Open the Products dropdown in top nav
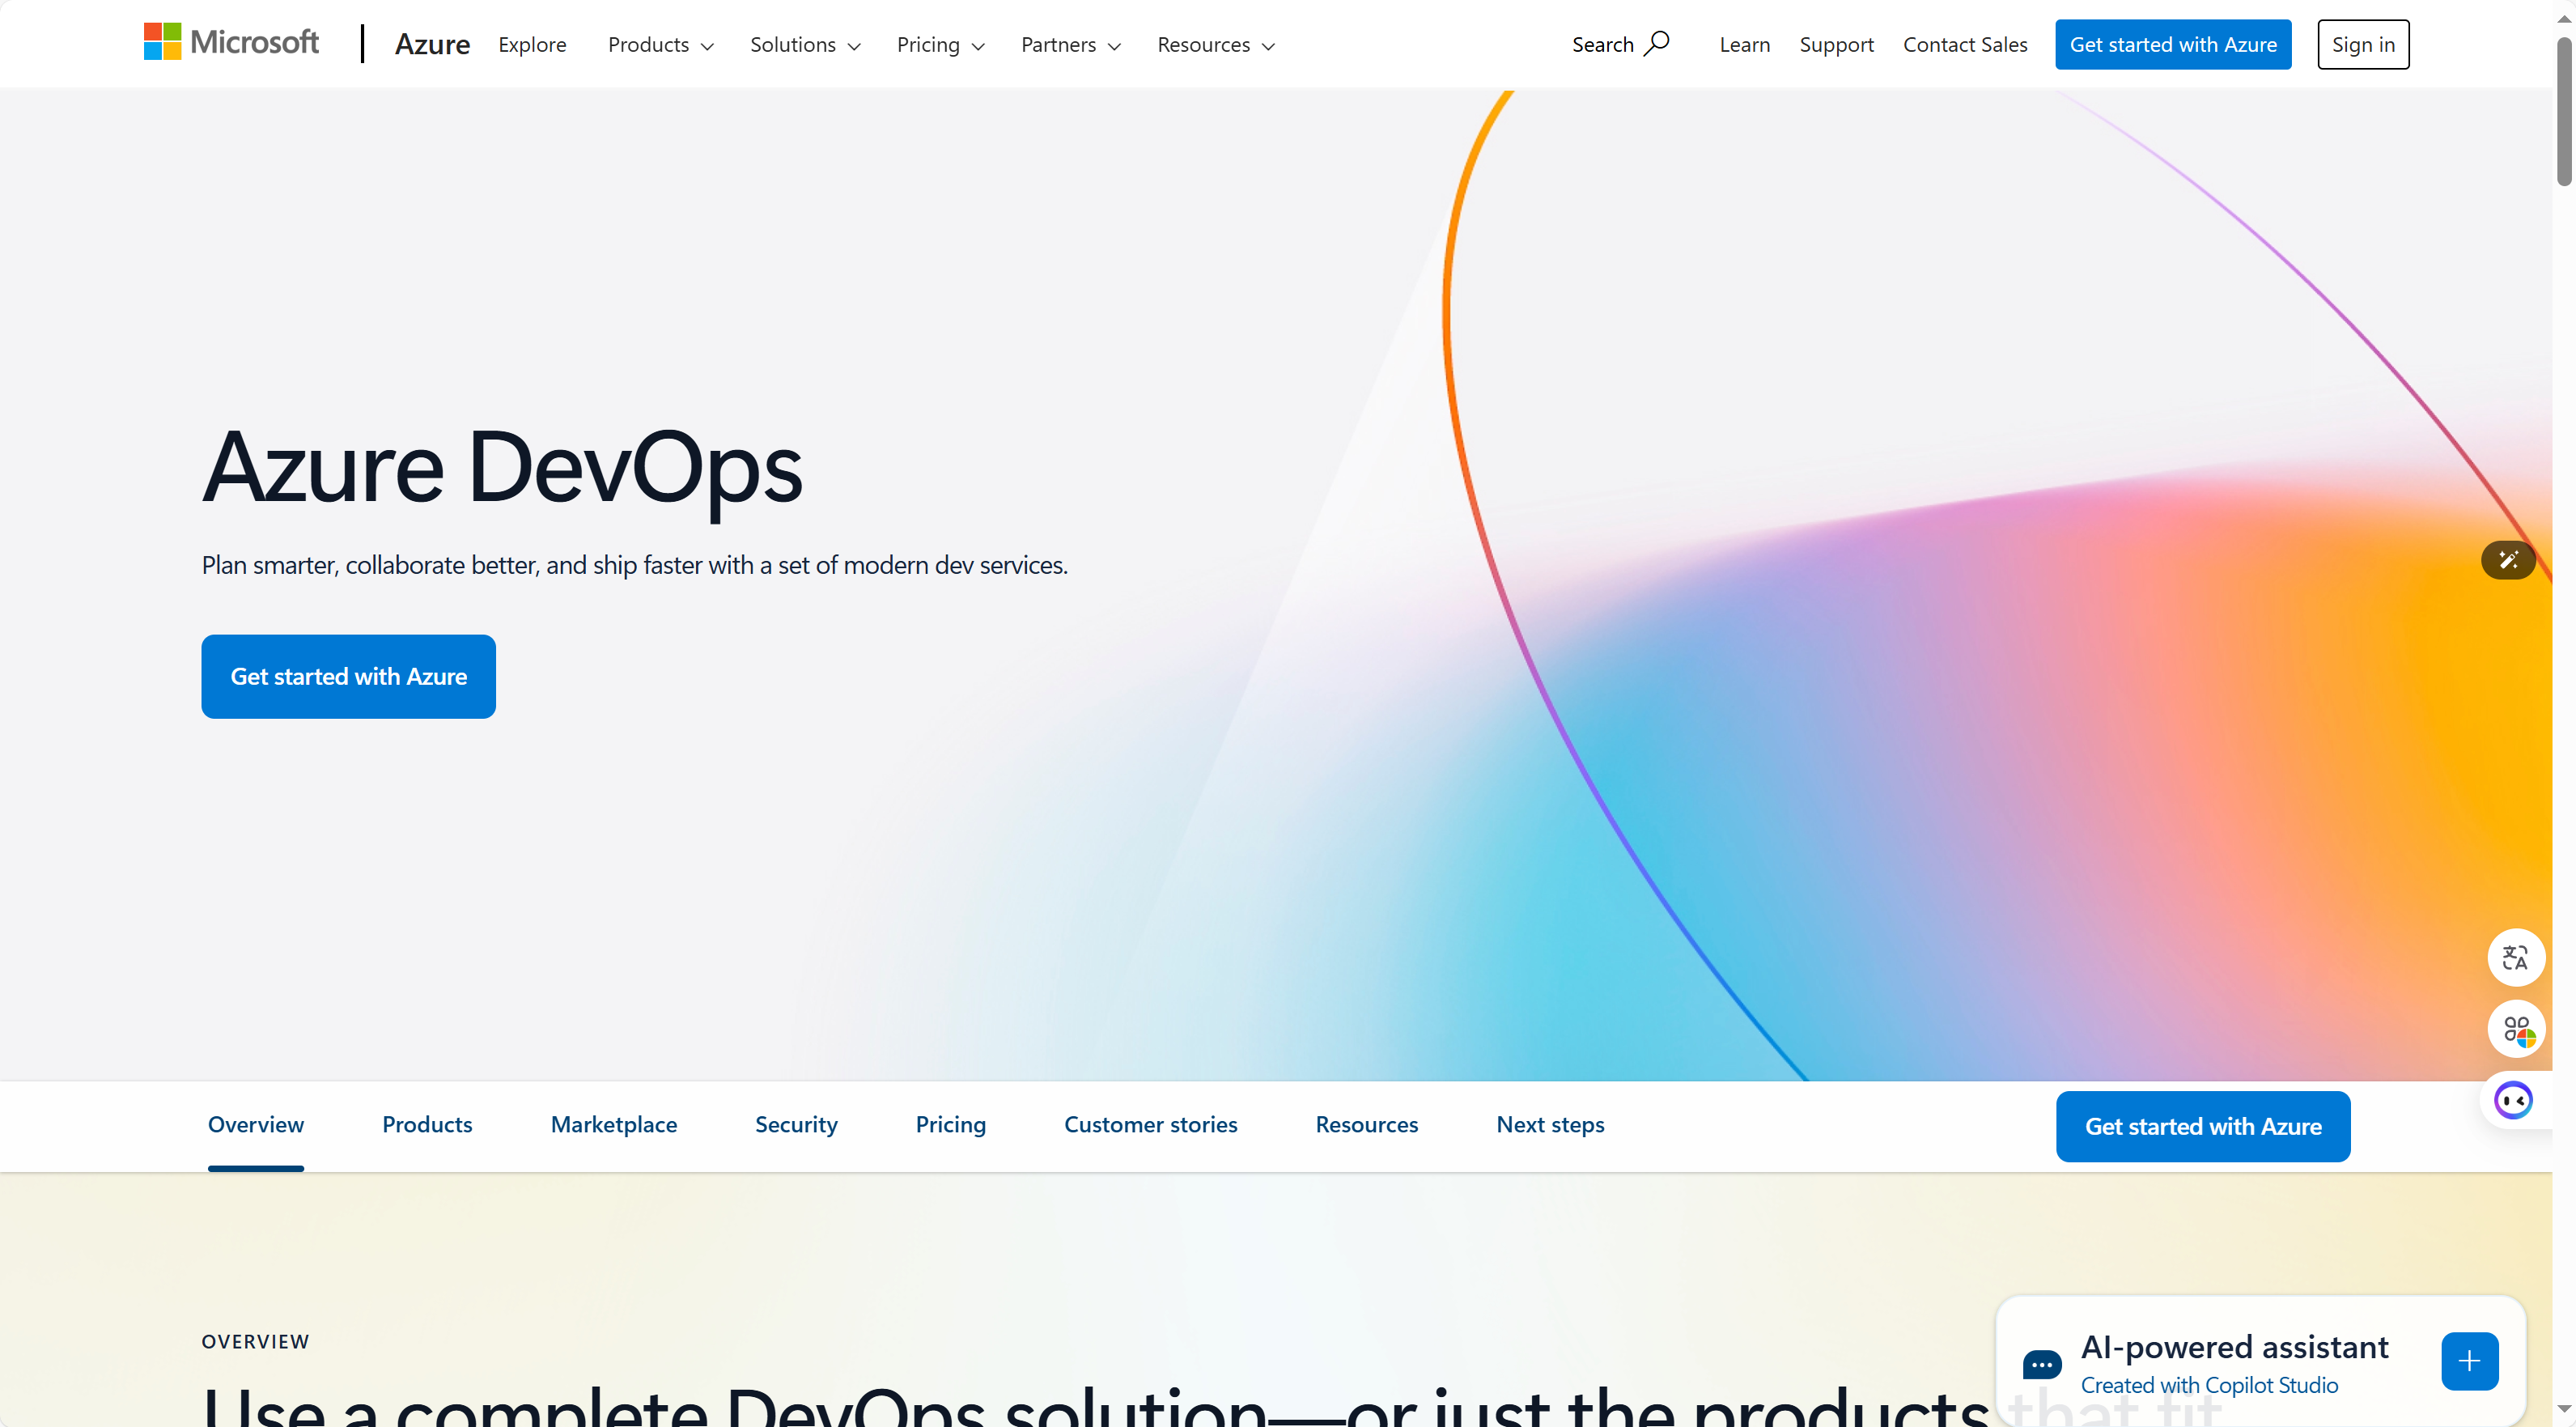Screen dimensions: 2576x1427 click(660, 45)
